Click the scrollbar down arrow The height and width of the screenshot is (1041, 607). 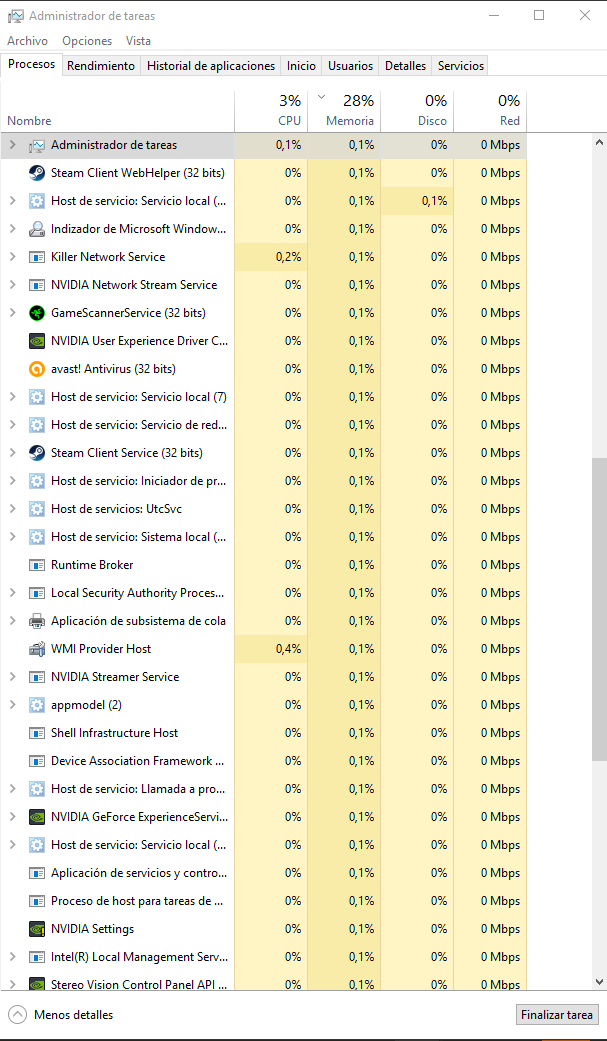(x=598, y=982)
